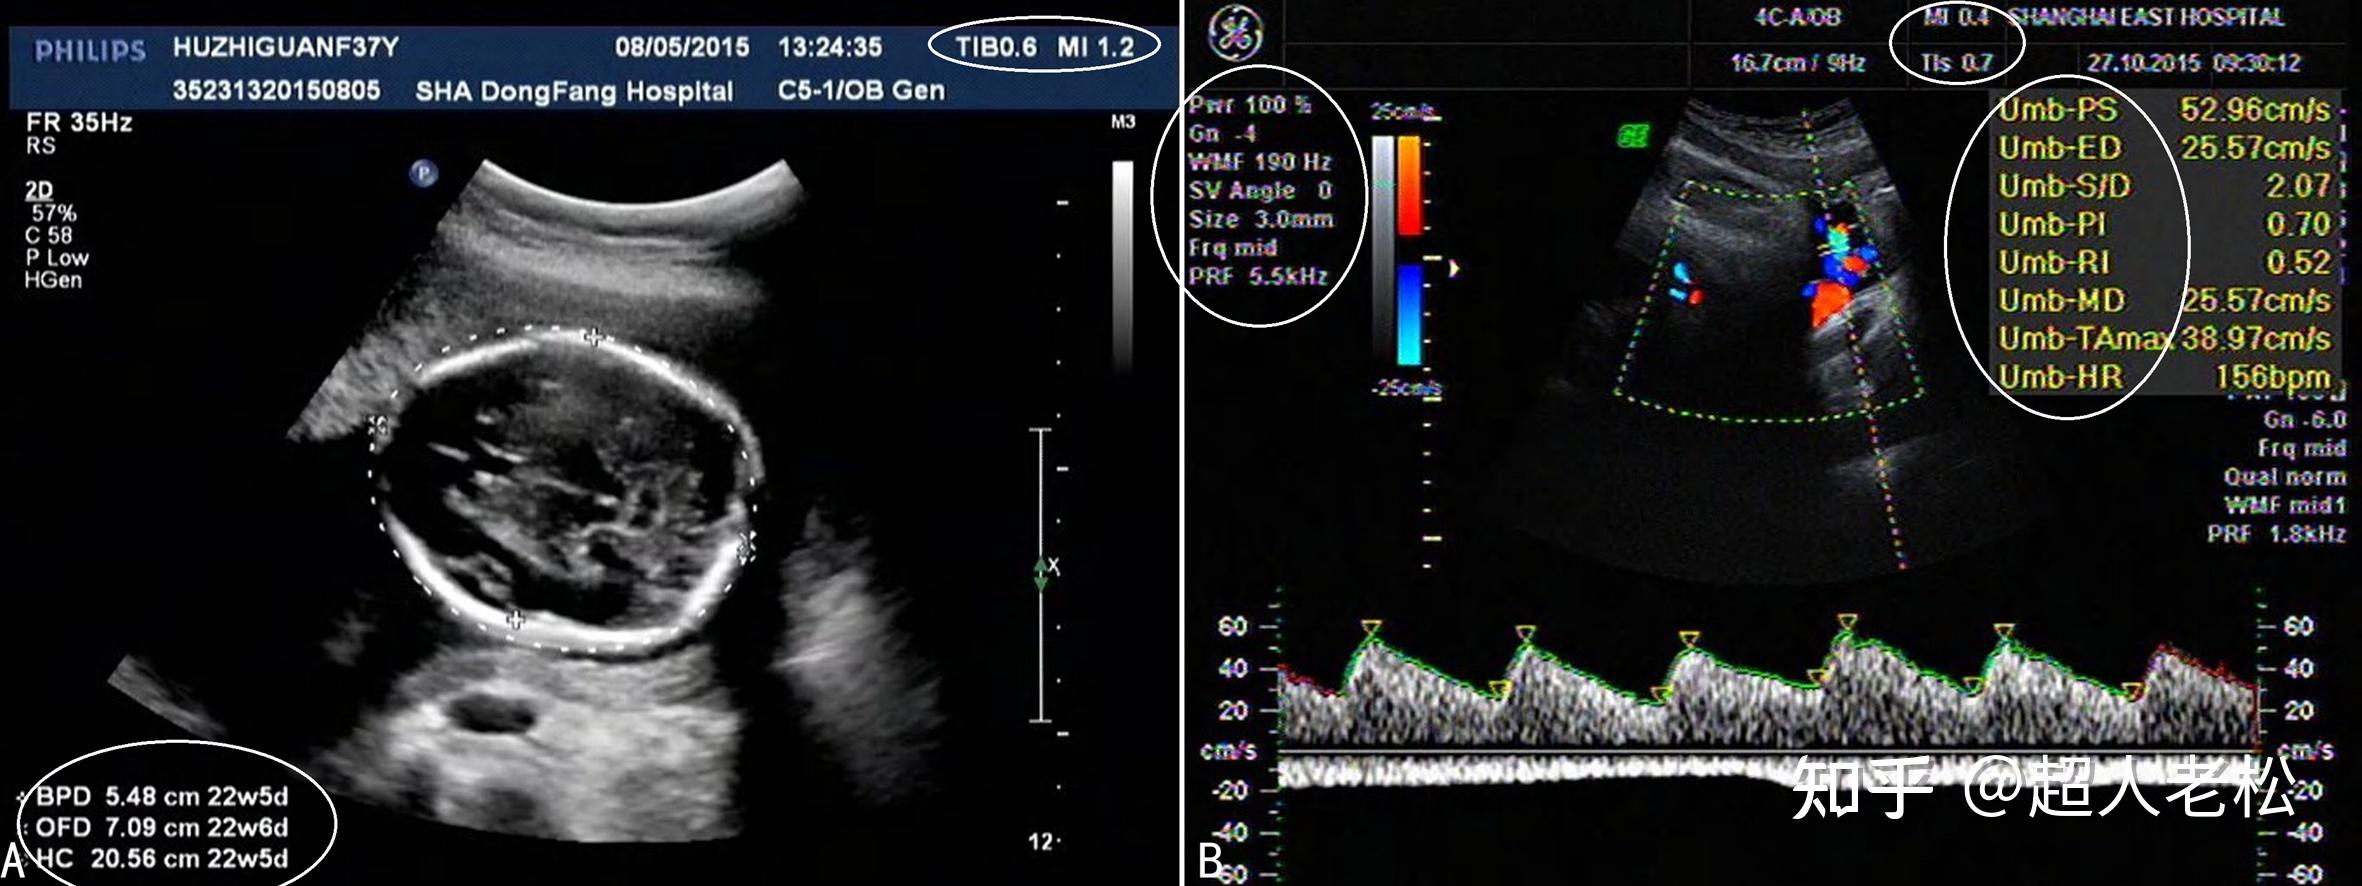Screen dimensions: 2362x886
Task: Click the Umb-RI 0.52 row
Action: tap(2164, 261)
